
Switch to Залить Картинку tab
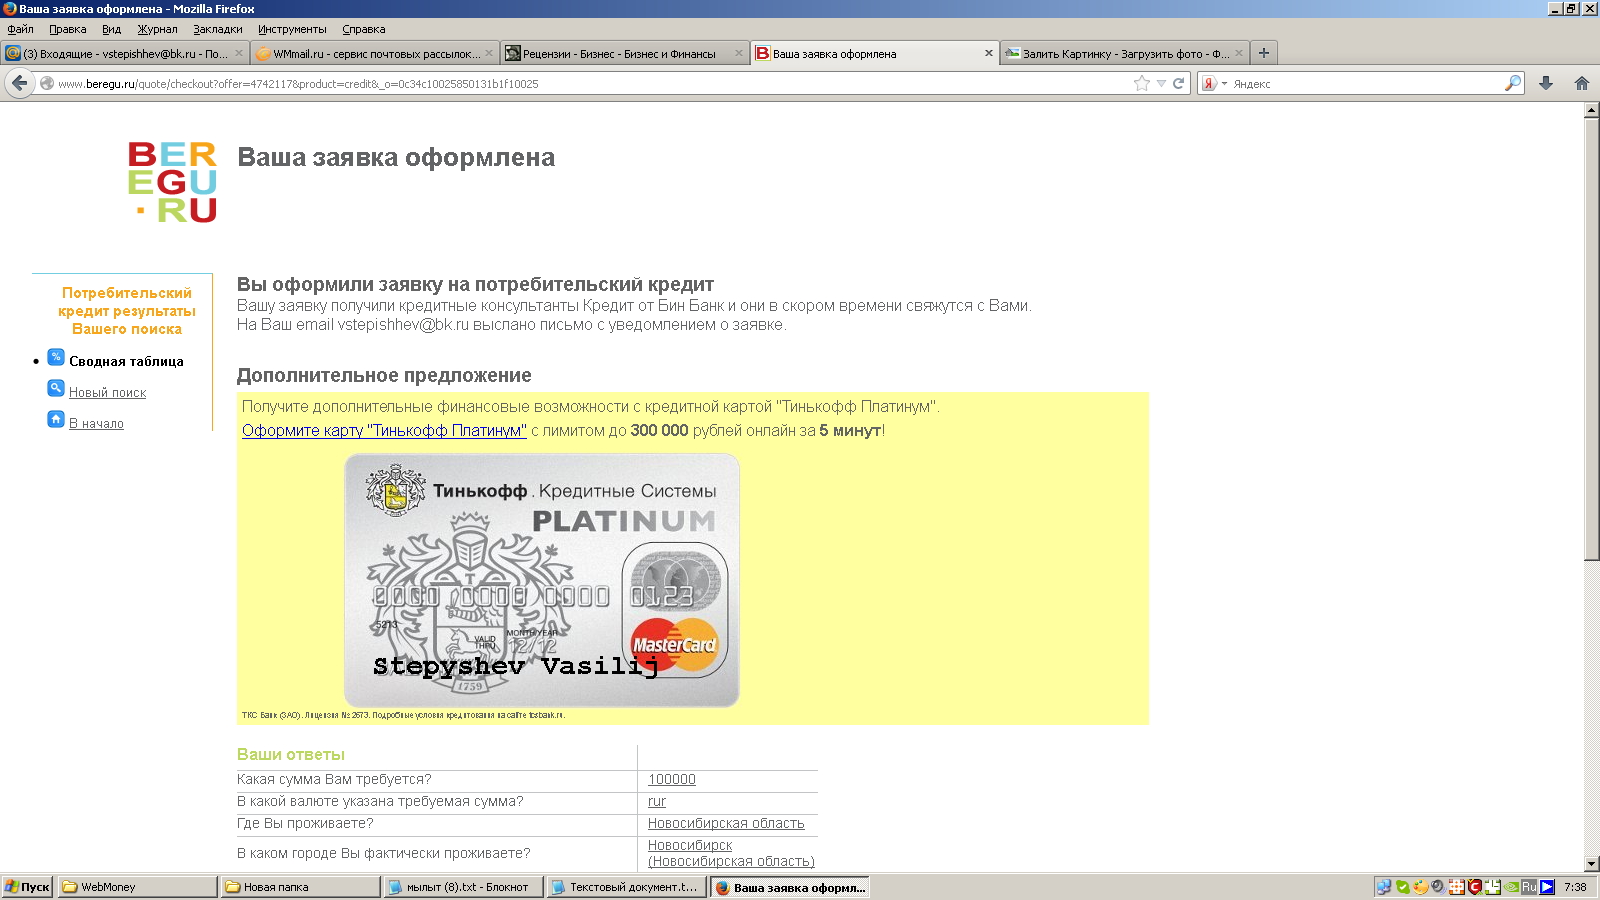[1124, 54]
